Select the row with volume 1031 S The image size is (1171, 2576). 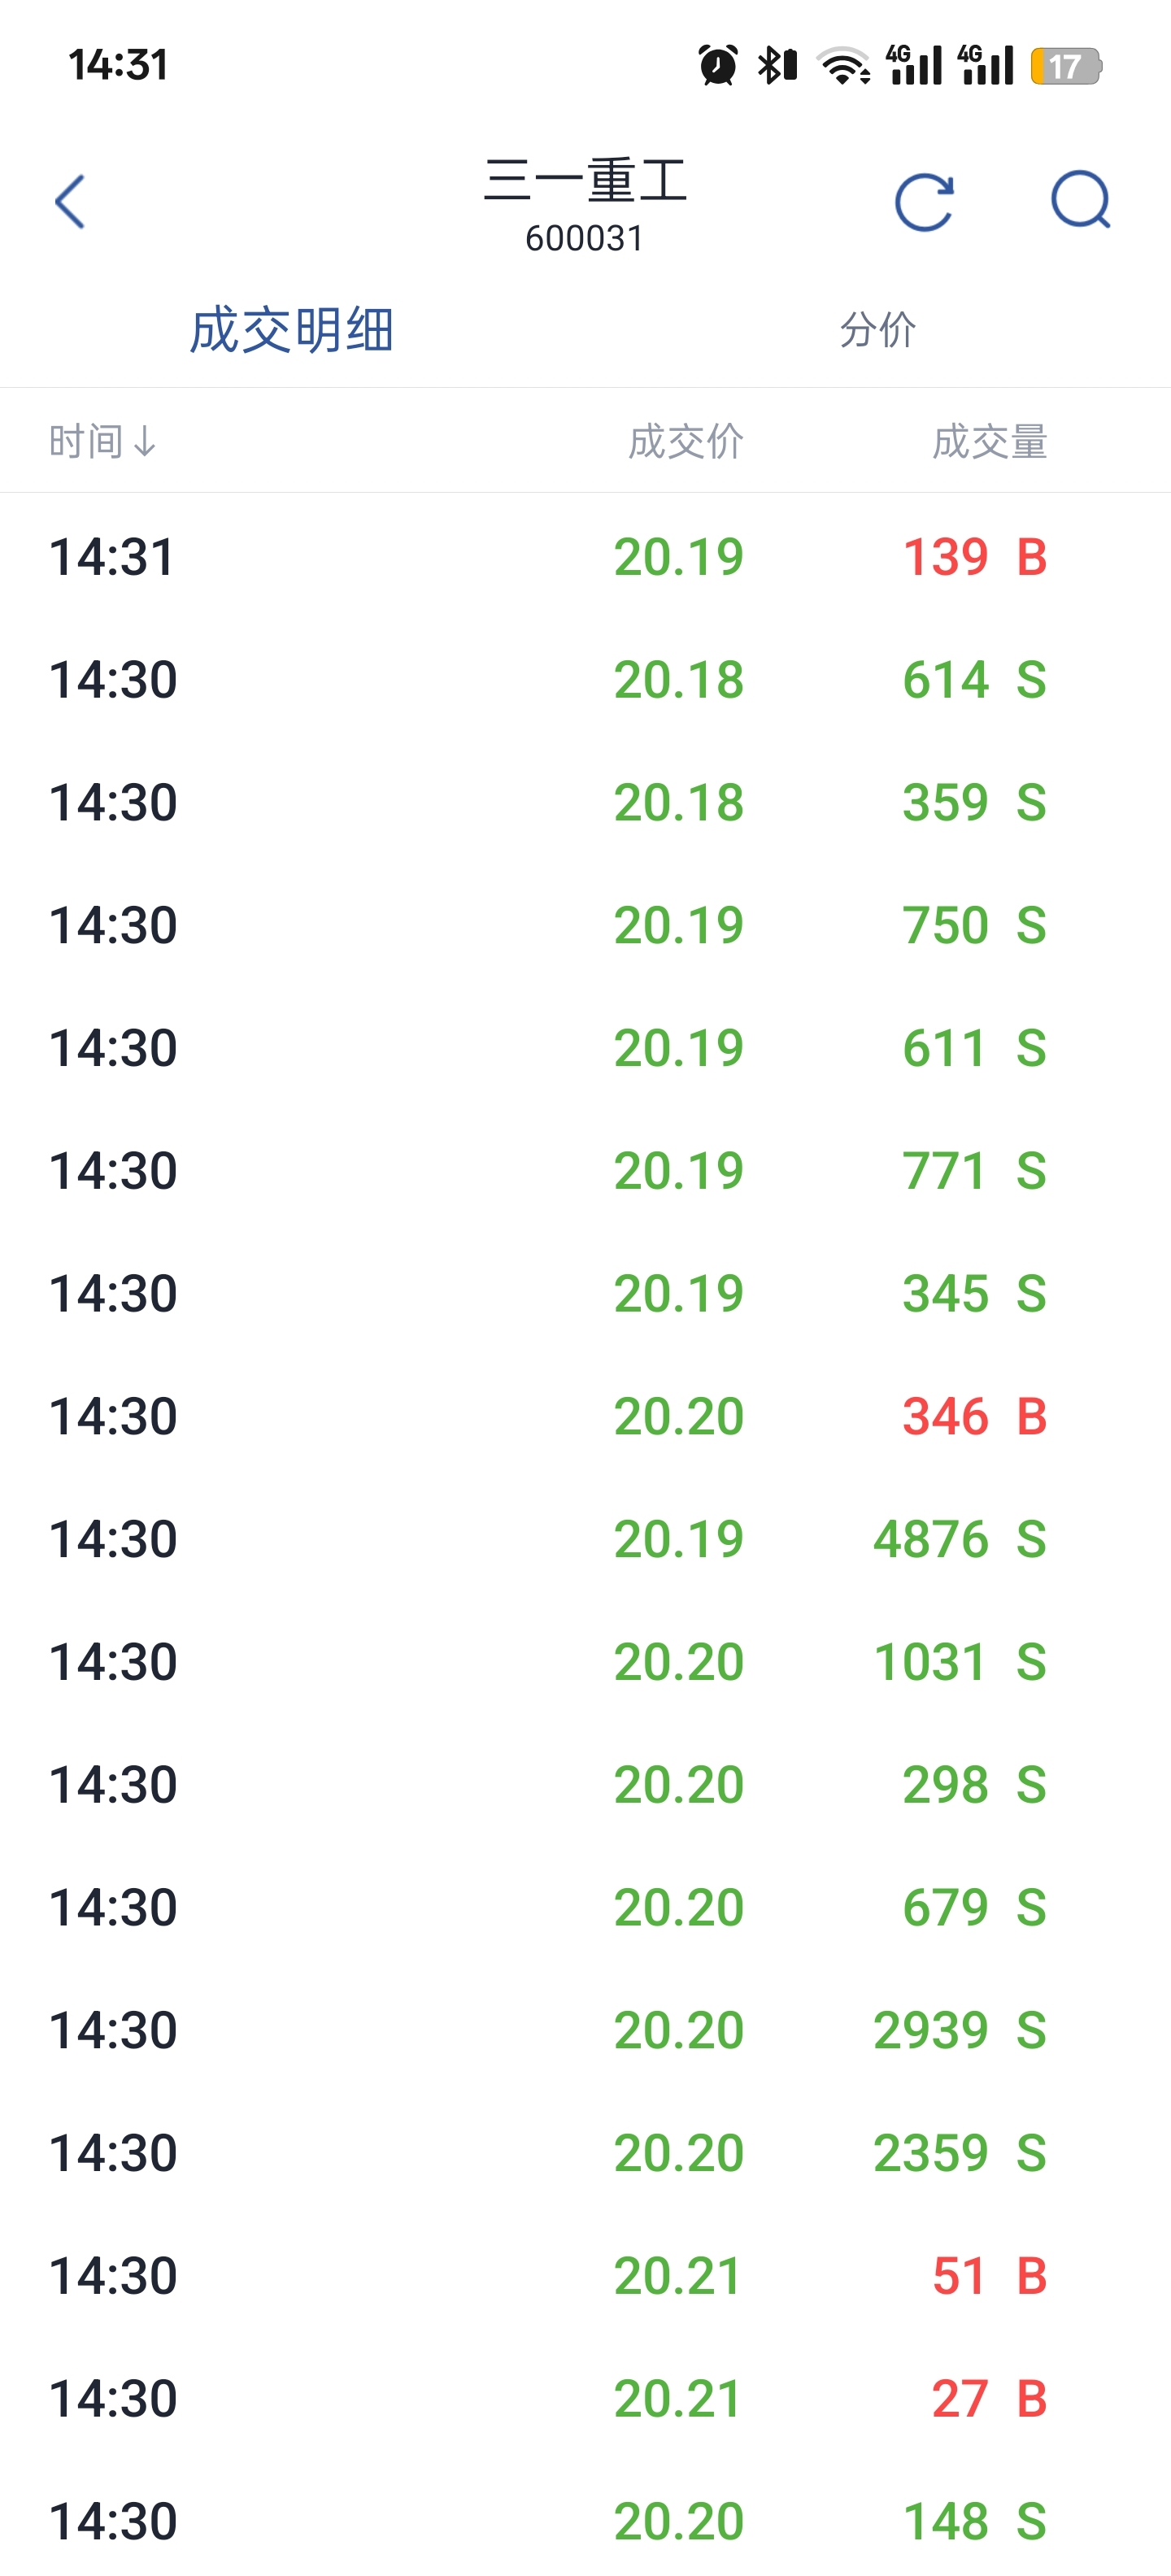[585, 1662]
